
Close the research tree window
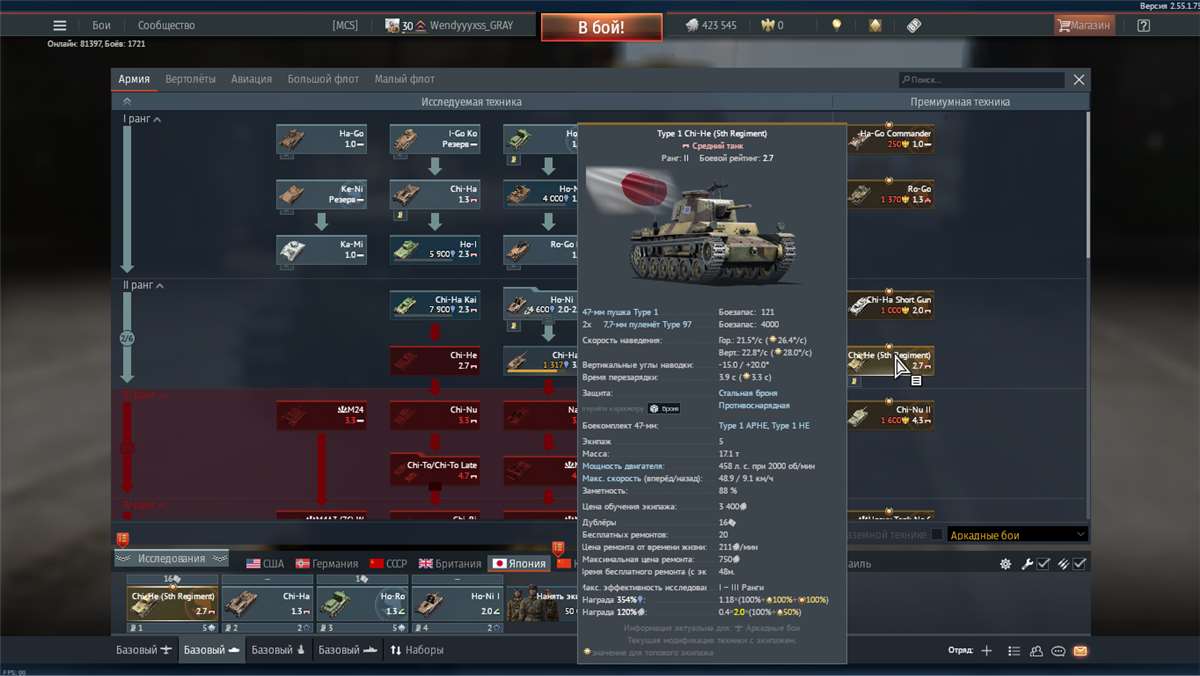click(1079, 79)
